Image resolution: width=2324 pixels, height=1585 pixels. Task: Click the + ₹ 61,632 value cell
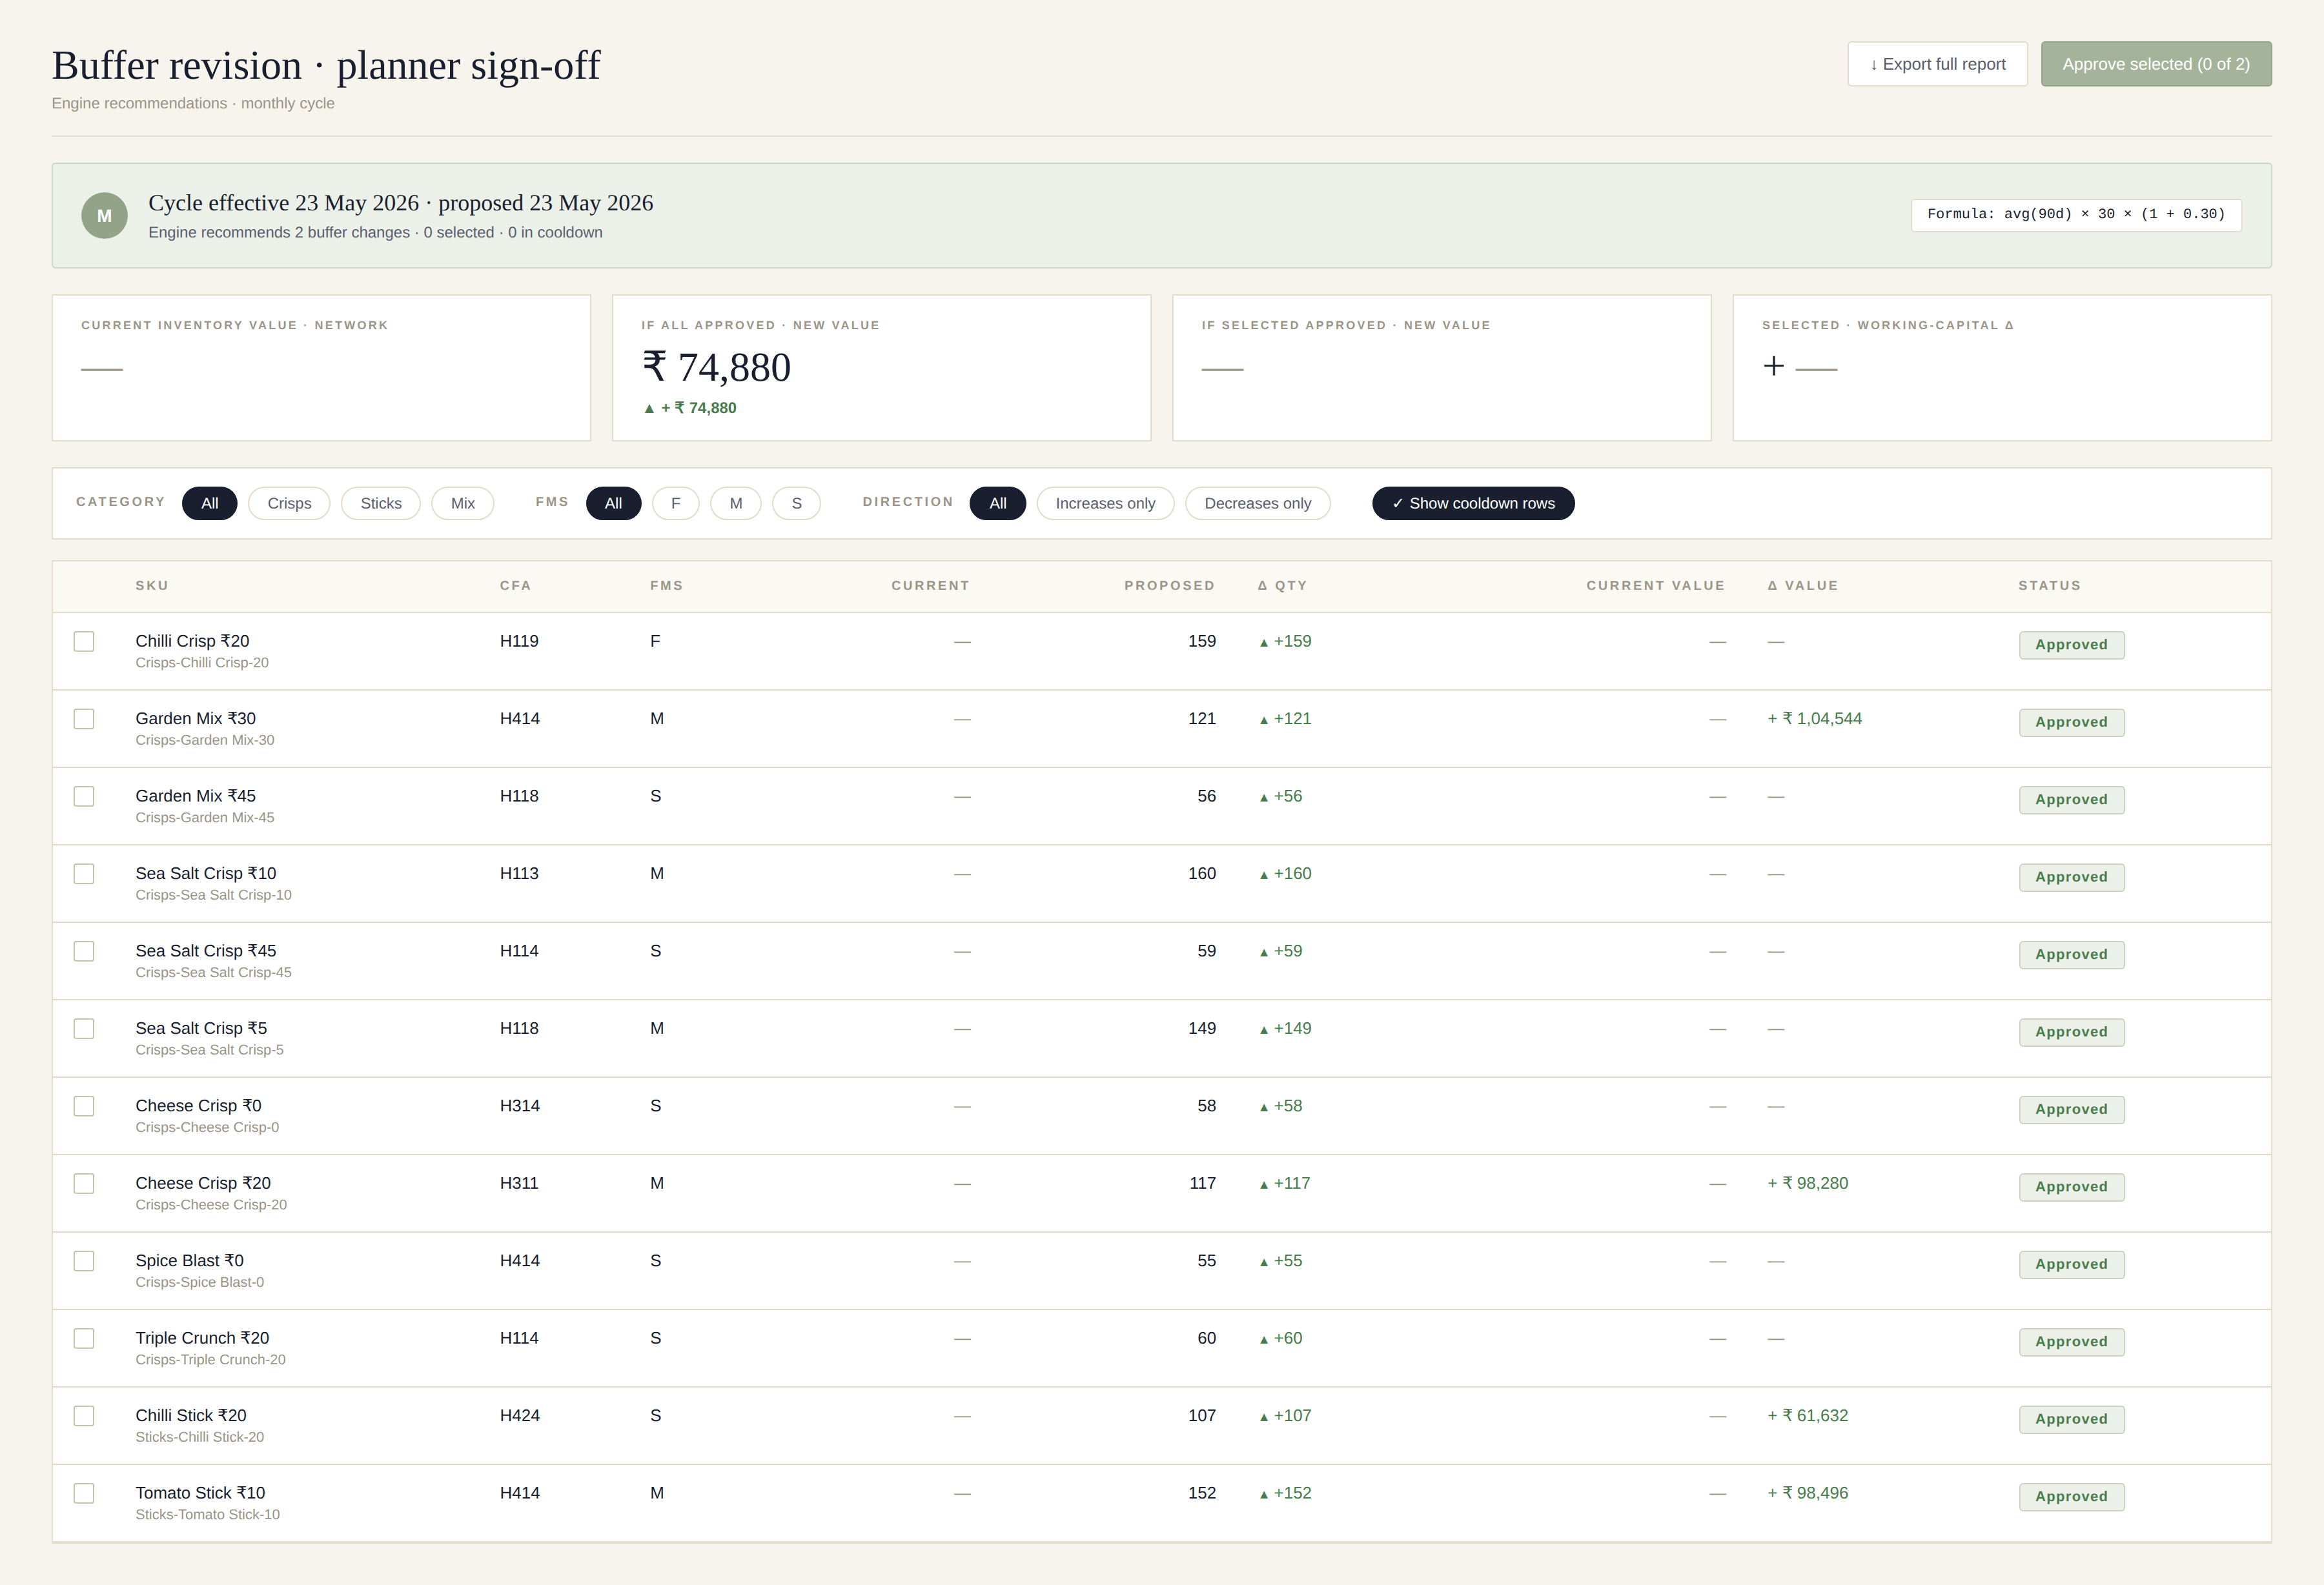[x=1808, y=1416]
